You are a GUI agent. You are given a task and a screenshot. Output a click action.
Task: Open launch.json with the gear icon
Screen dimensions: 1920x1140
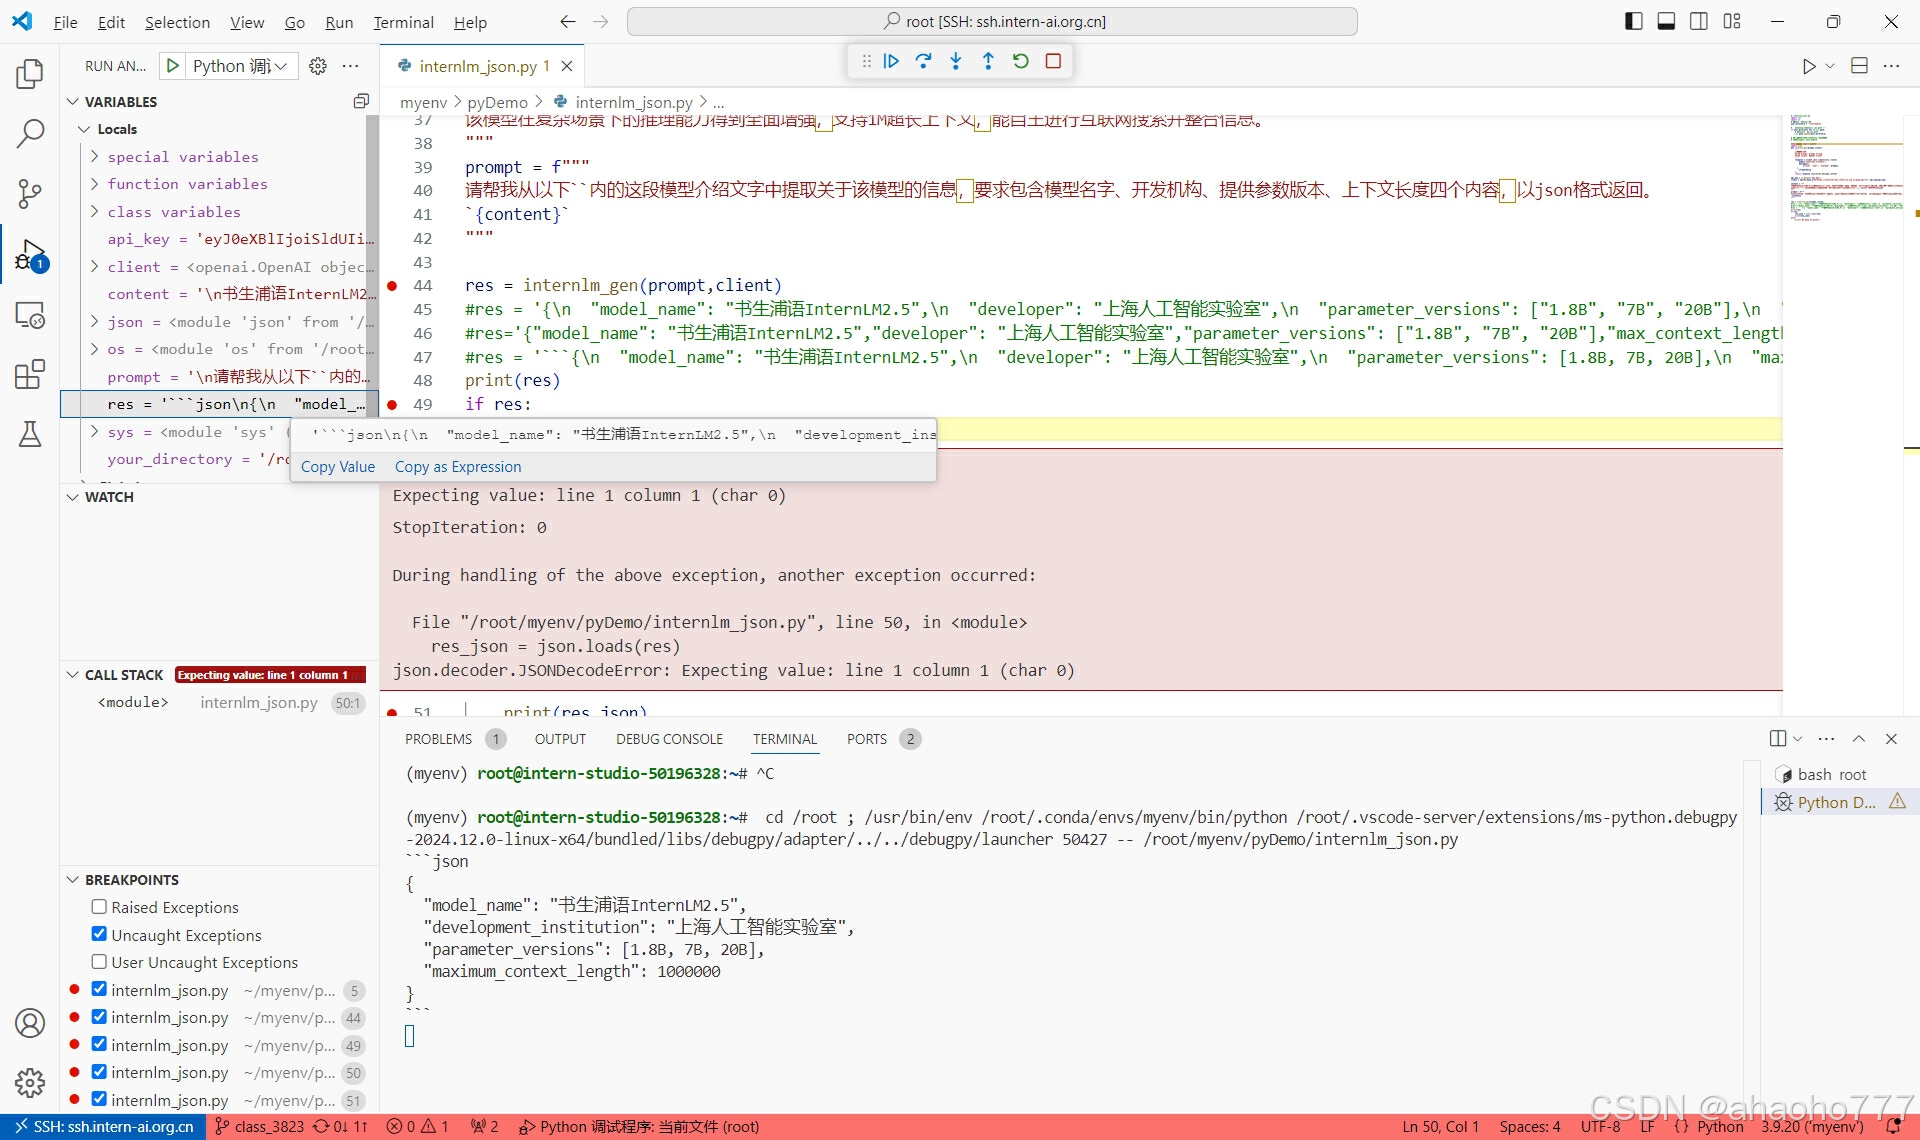317,65
